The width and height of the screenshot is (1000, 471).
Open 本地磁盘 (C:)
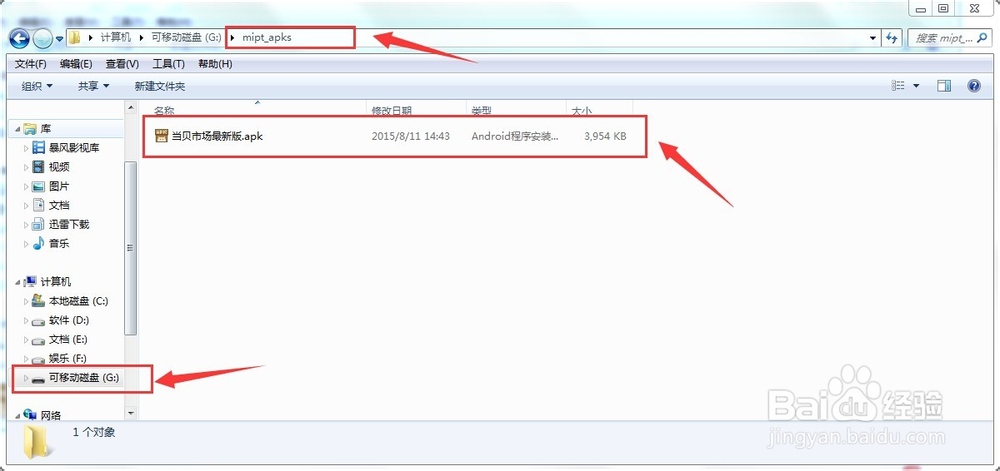[x=78, y=301]
